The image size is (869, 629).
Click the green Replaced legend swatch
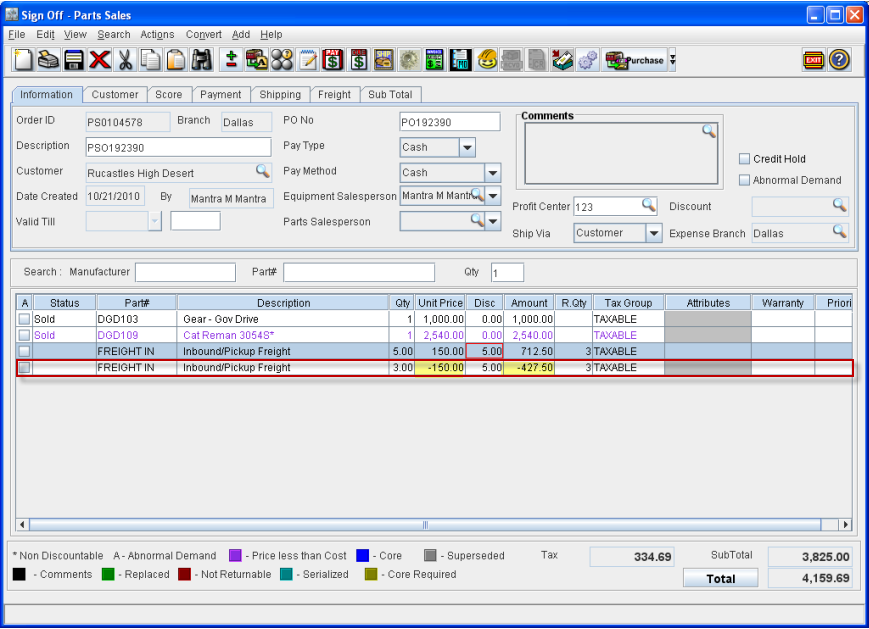click(x=108, y=574)
